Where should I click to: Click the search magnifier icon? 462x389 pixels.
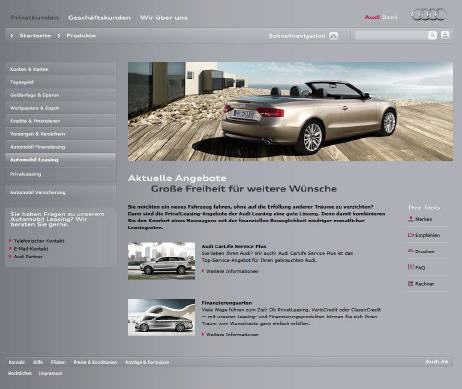[432, 35]
